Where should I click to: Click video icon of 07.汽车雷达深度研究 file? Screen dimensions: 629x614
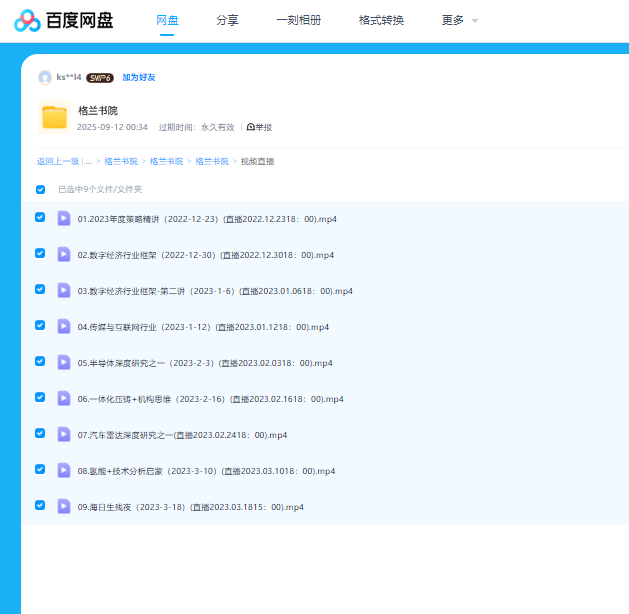[x=64, y=434]
